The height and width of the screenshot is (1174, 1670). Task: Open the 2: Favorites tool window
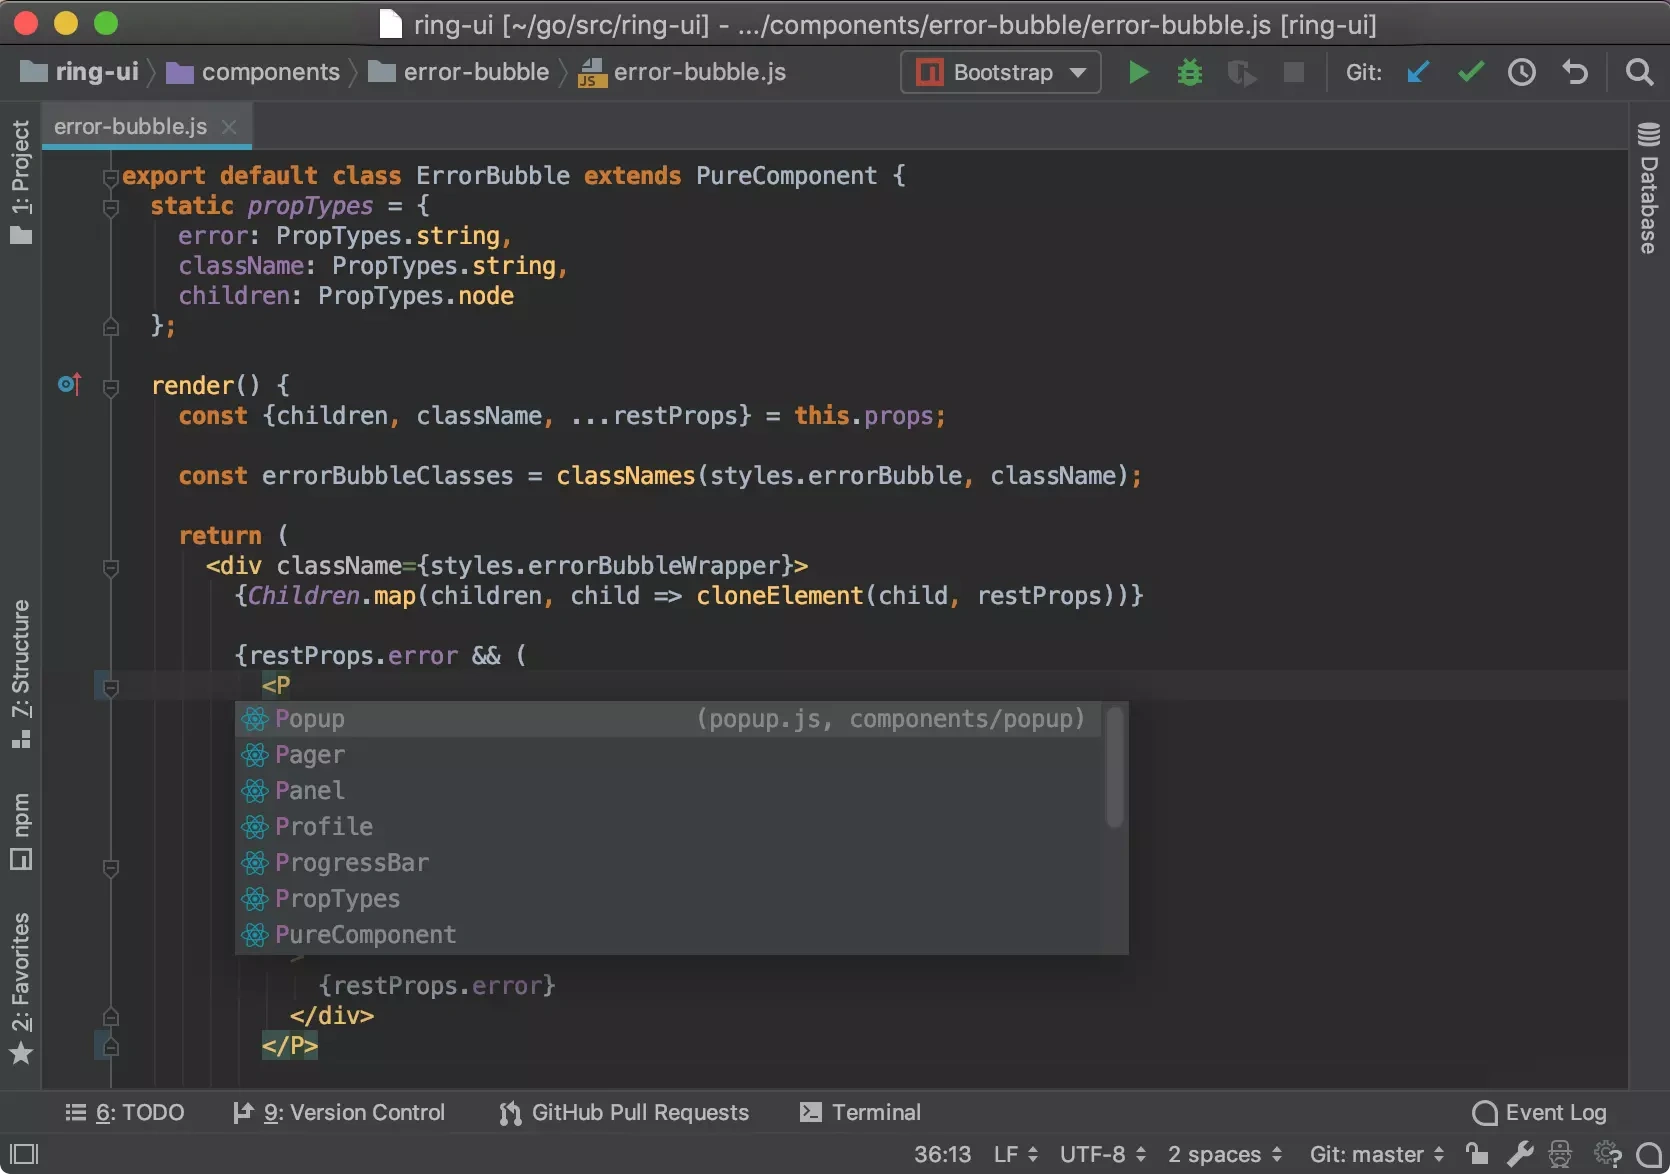point(21,988)
